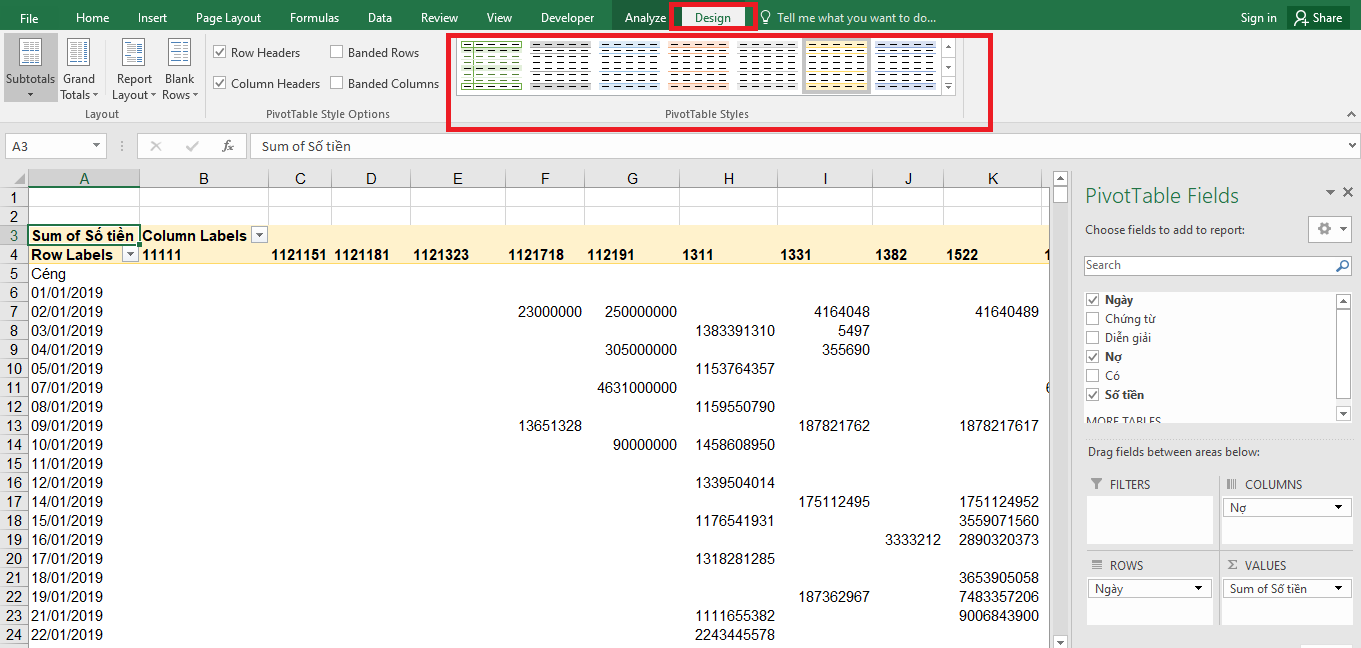Open the Subtotals layout menu
This screenshot has width=1361, height=648.
(x=30, y=68)
